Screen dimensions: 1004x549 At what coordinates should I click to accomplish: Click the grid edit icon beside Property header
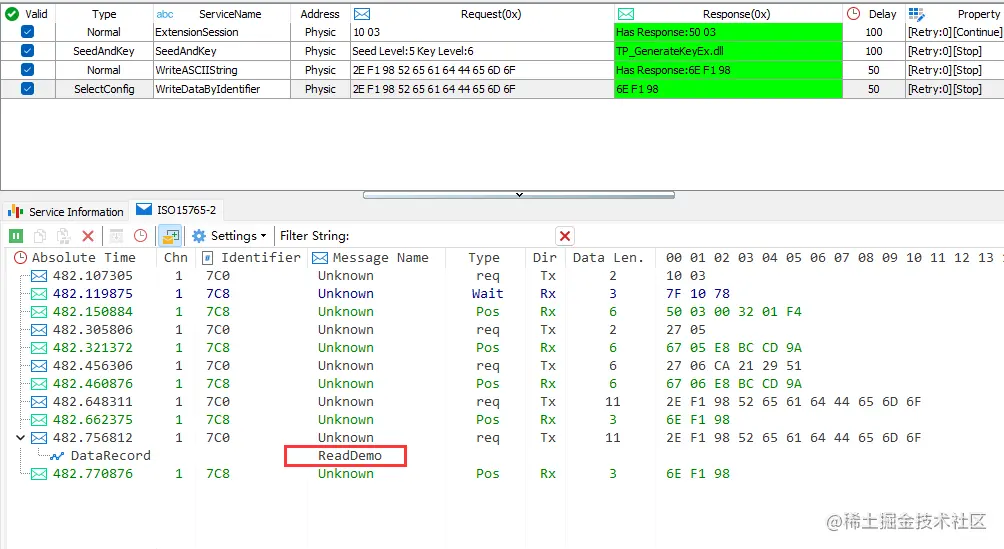click(x=916, y=14)
